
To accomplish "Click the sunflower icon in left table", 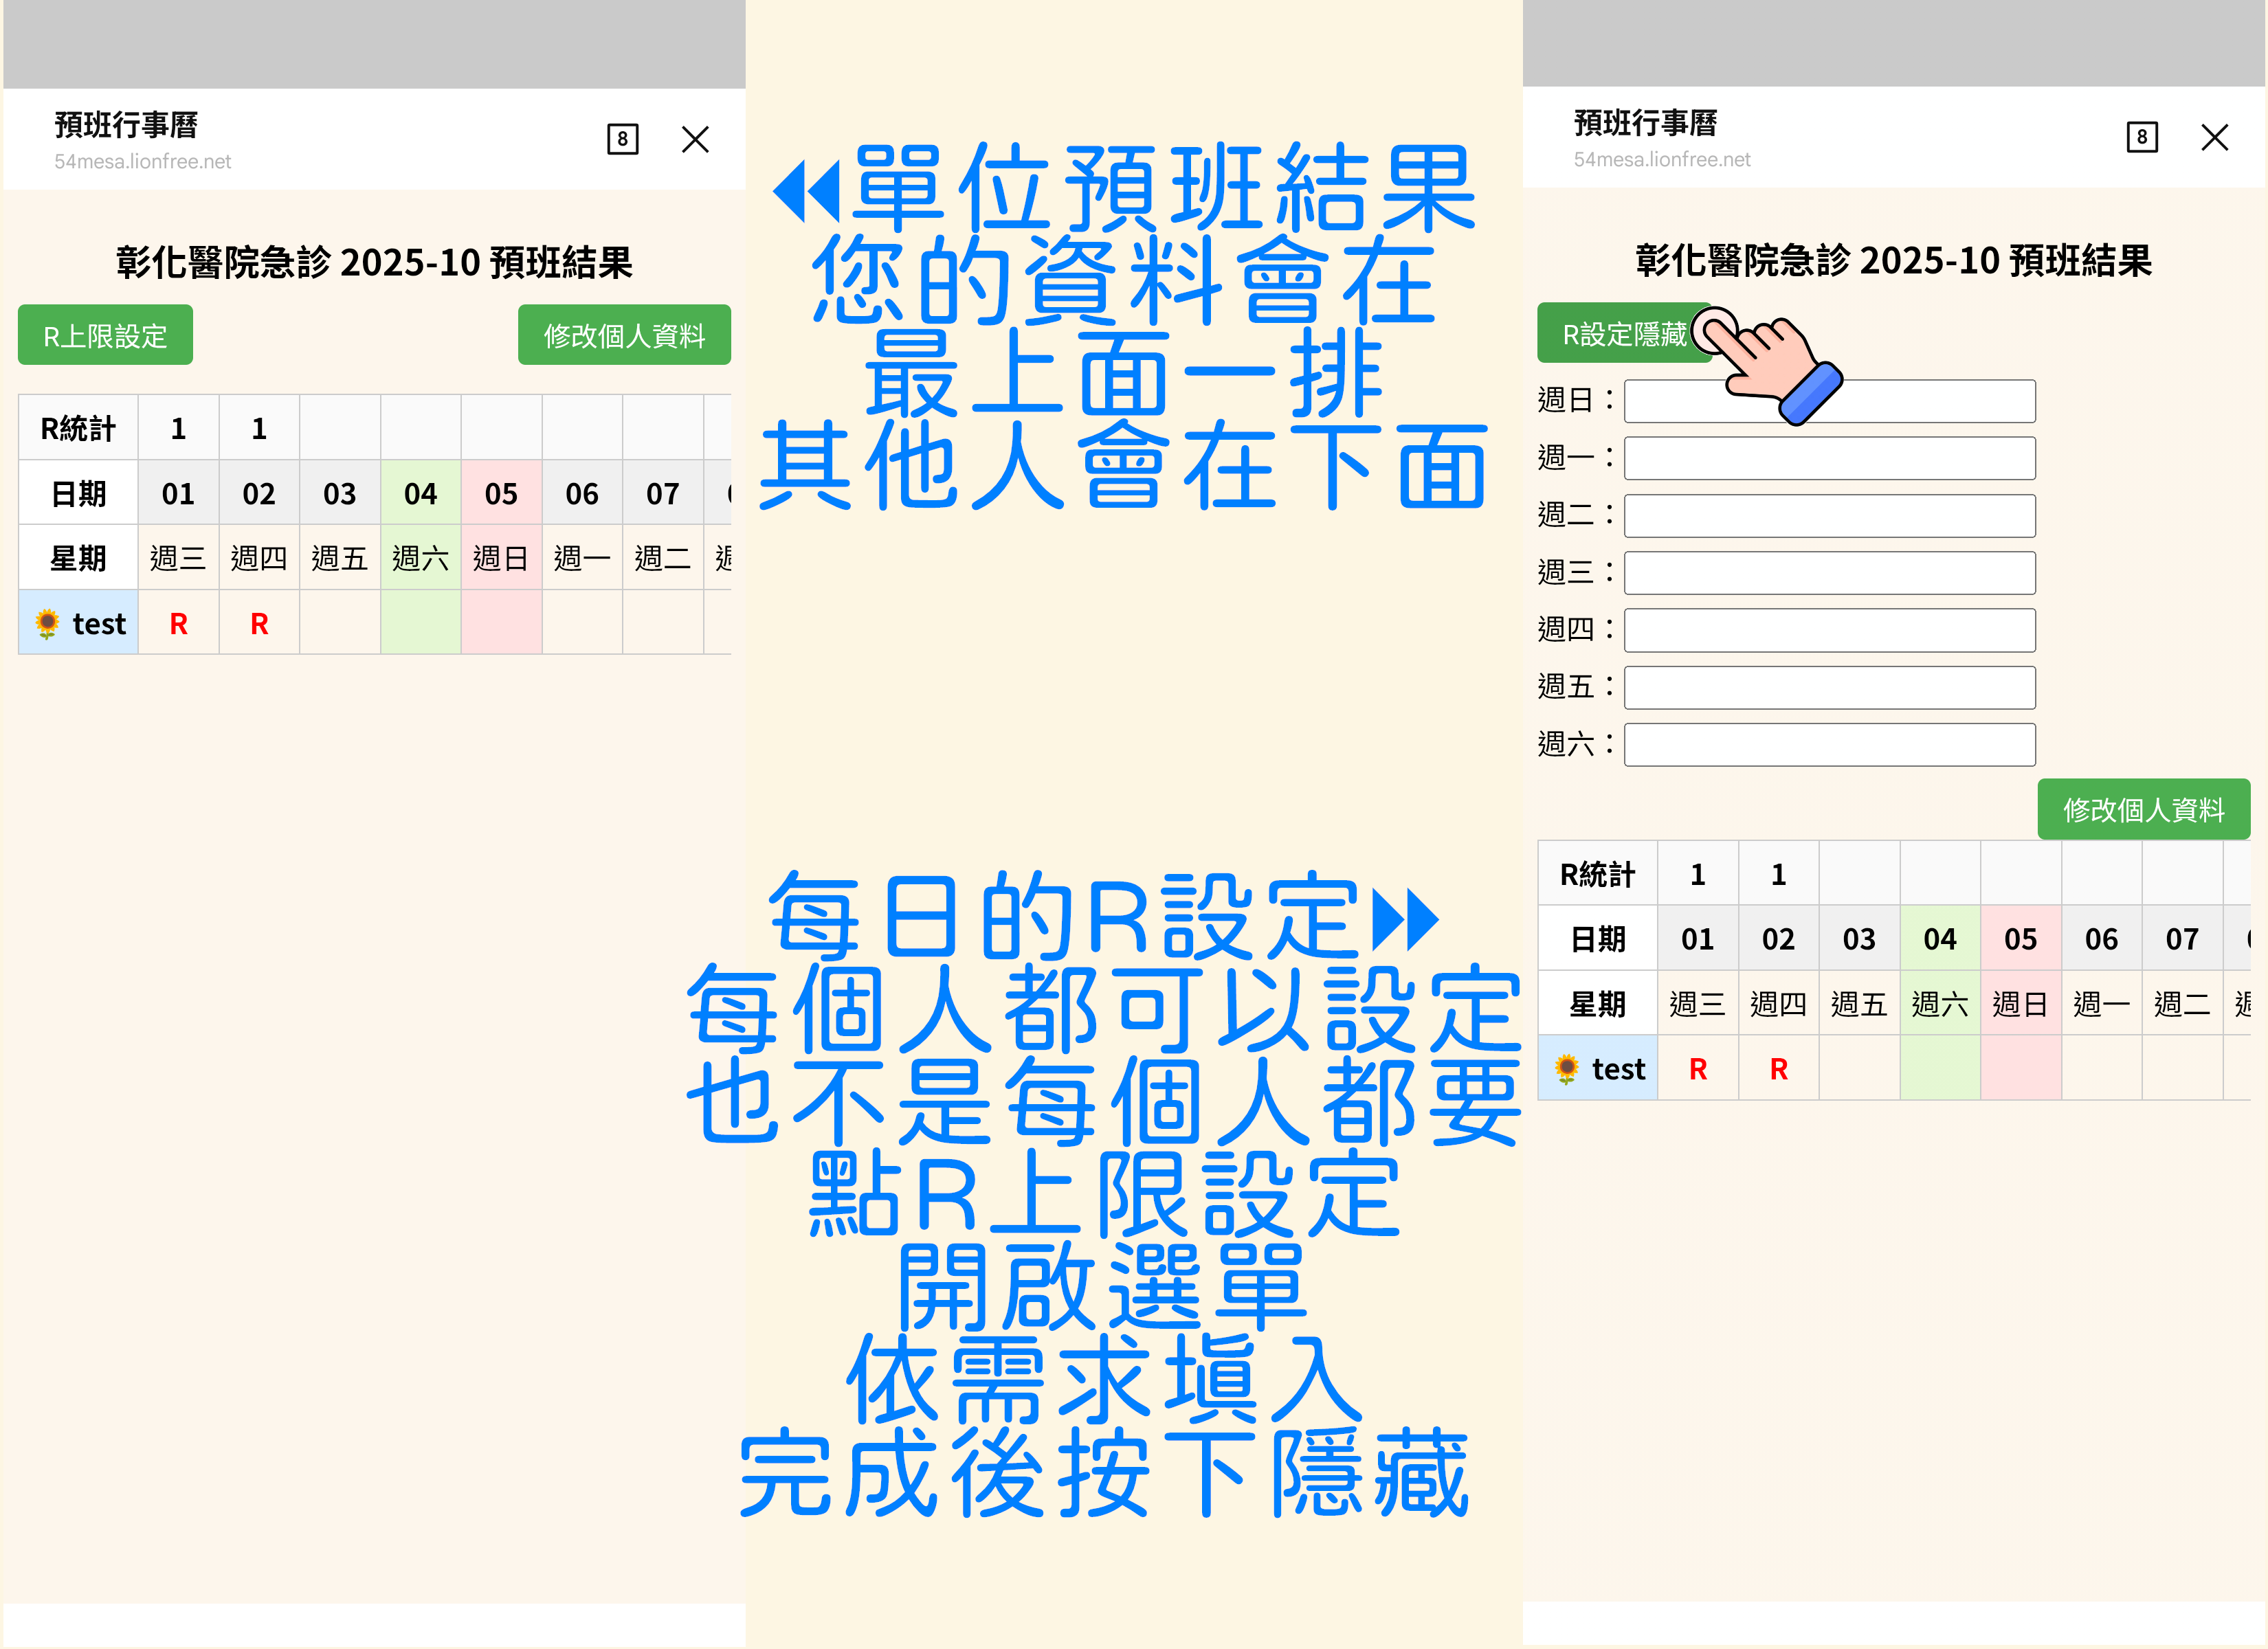I will tap(47, 624).
